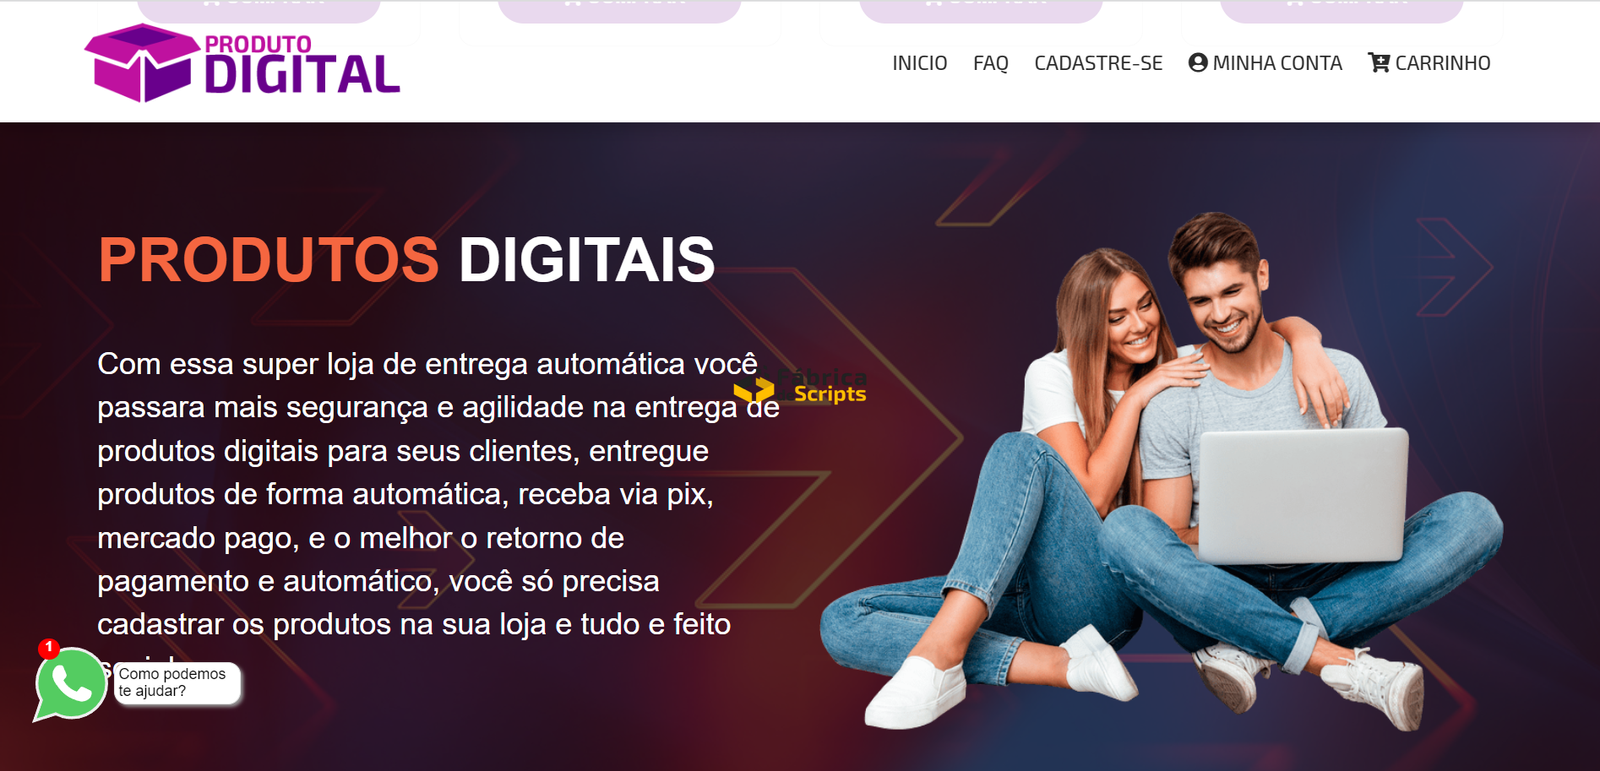Click the red notification badge on WhatsApp
This screenshot has height=771, width=1600.
click(x=48, y=648)
